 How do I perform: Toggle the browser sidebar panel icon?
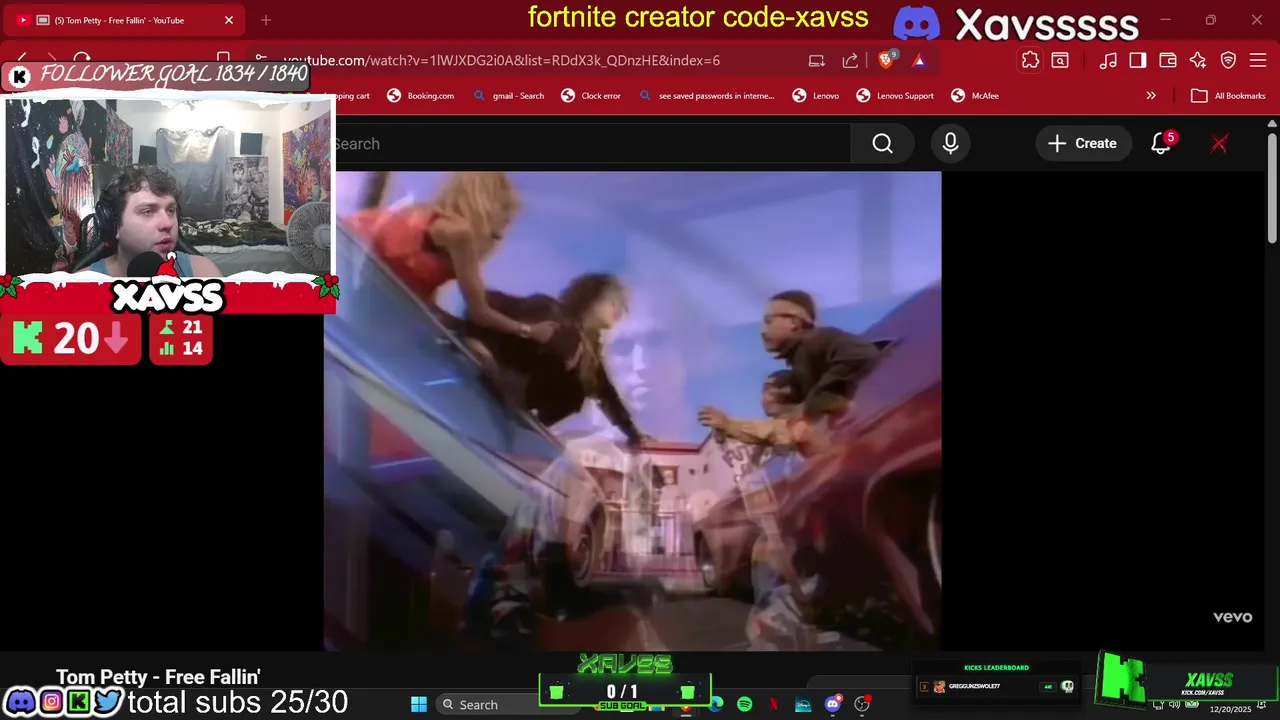[1138, 60]
